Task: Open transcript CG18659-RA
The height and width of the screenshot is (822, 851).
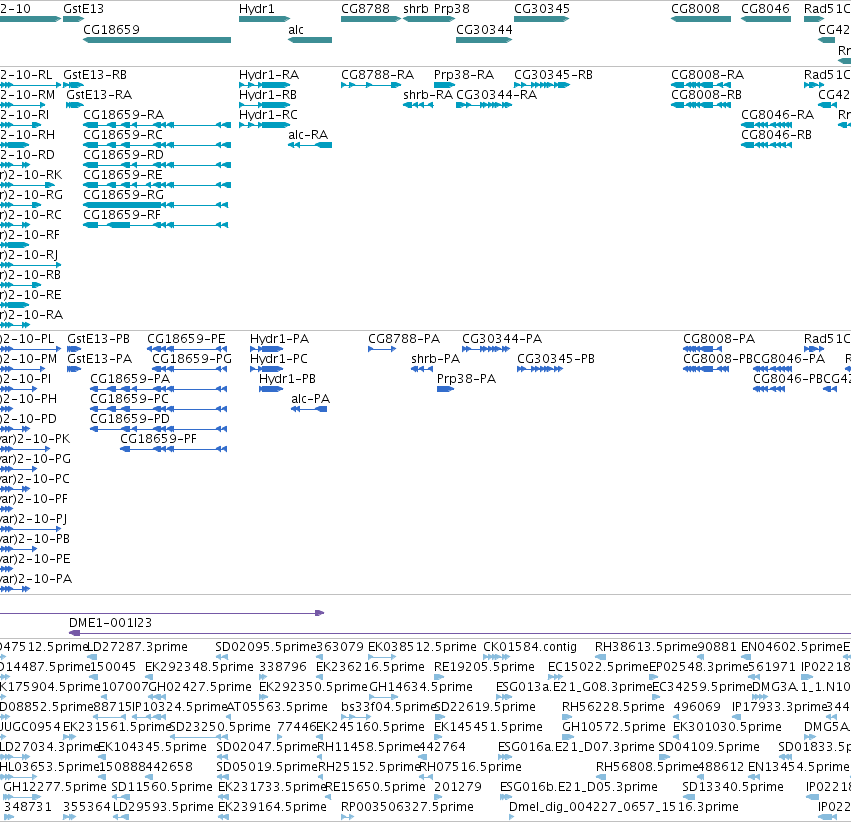Action: click(157, 125)
